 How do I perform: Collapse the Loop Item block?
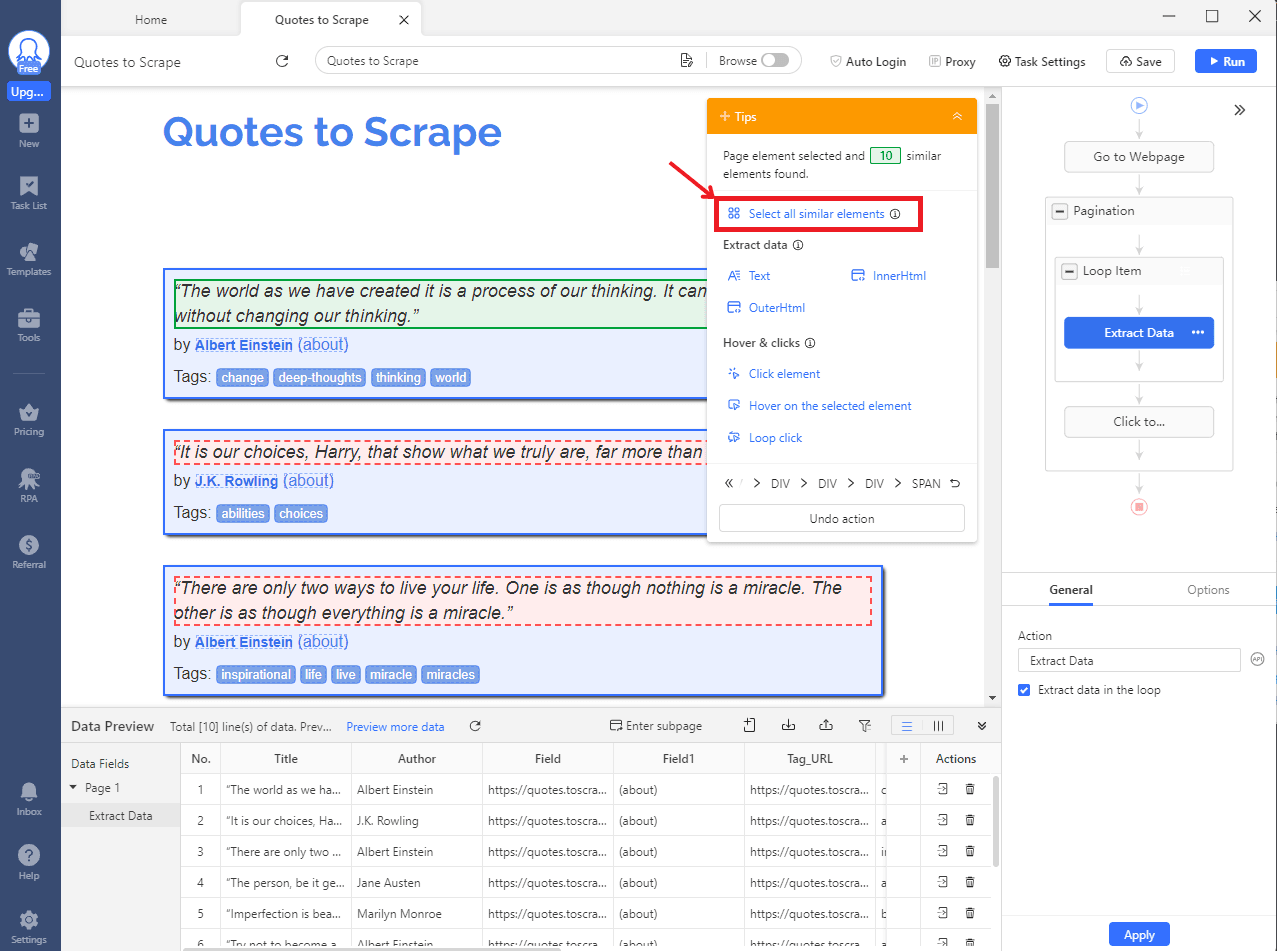pyautogui.click(x=1069, y=271)
